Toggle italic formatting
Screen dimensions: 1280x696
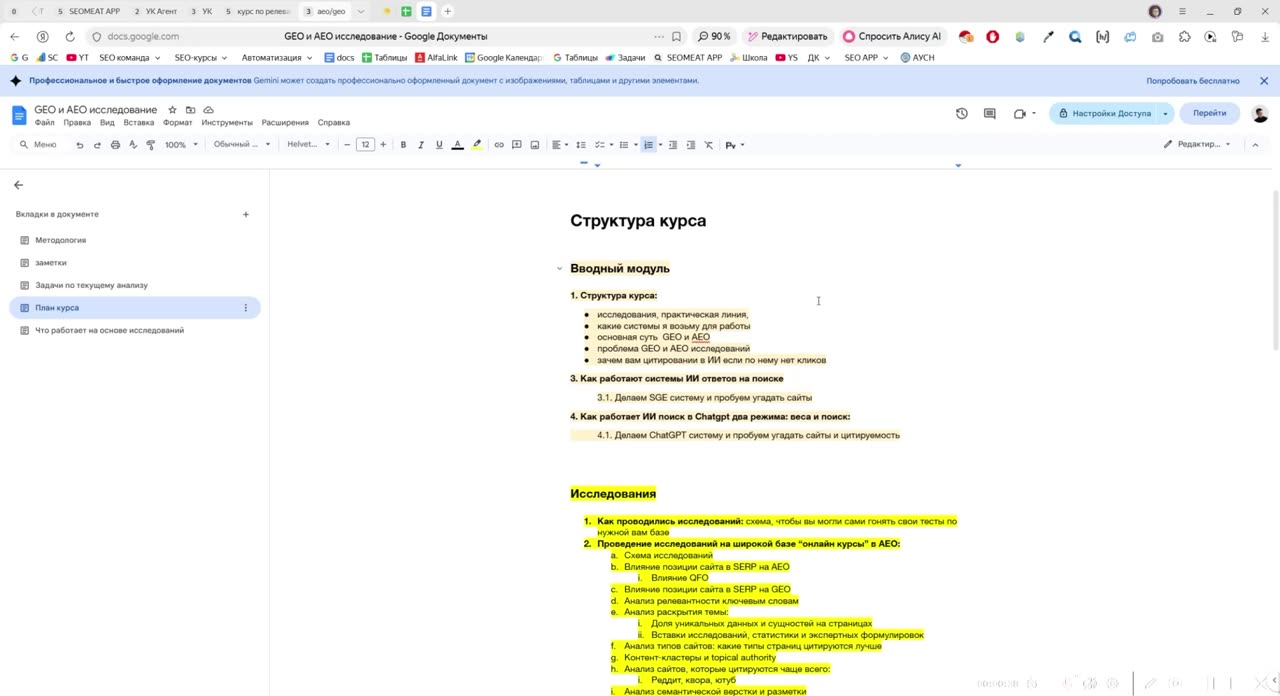click(x=421, y=145)
